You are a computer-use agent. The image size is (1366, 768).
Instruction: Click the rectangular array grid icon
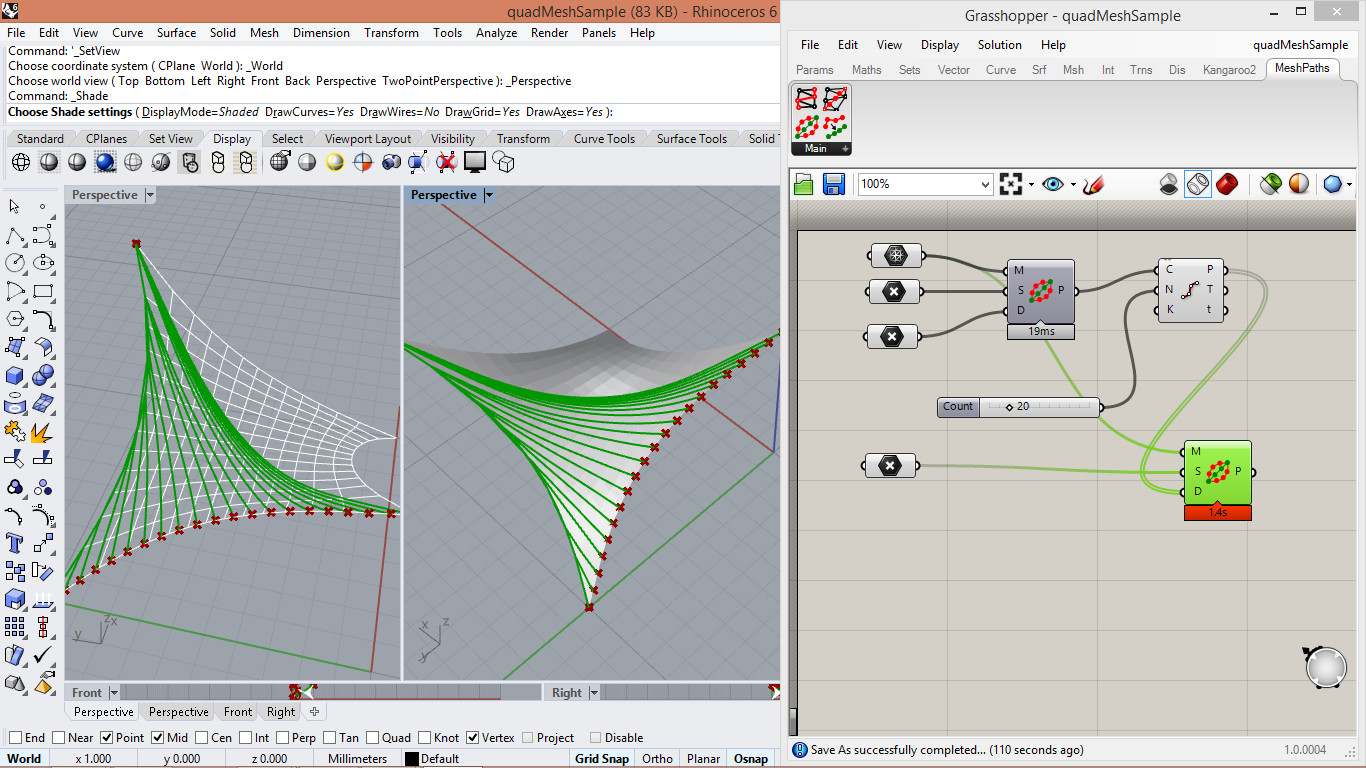[15, 628]
